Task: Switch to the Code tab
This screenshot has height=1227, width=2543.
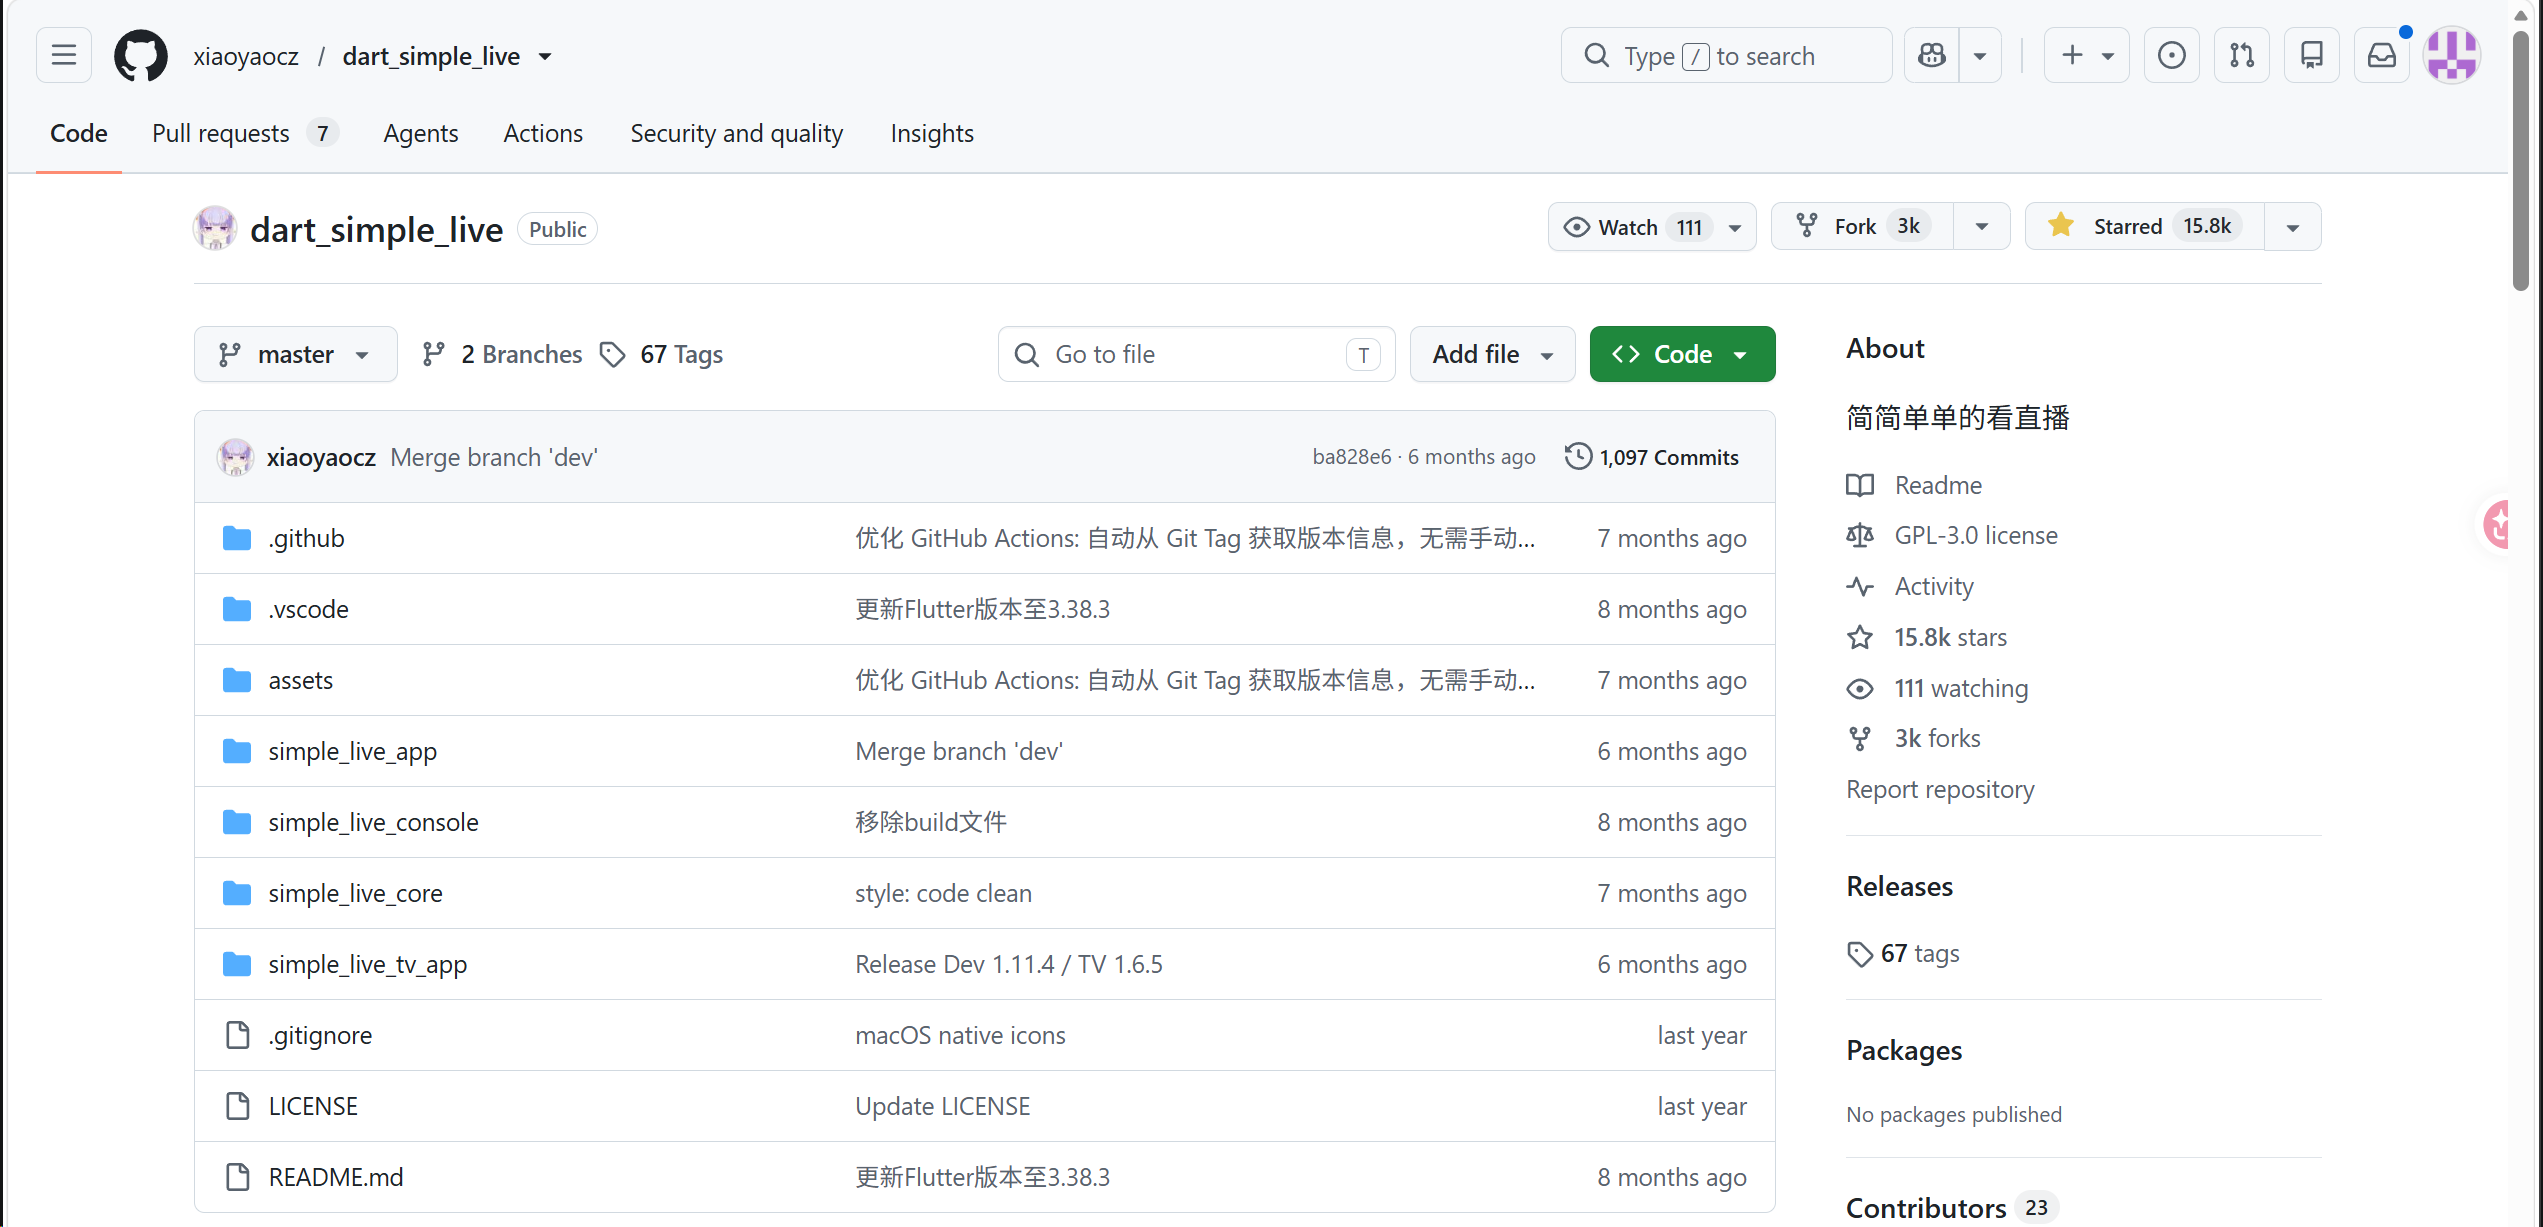Action: pos(79,133)
